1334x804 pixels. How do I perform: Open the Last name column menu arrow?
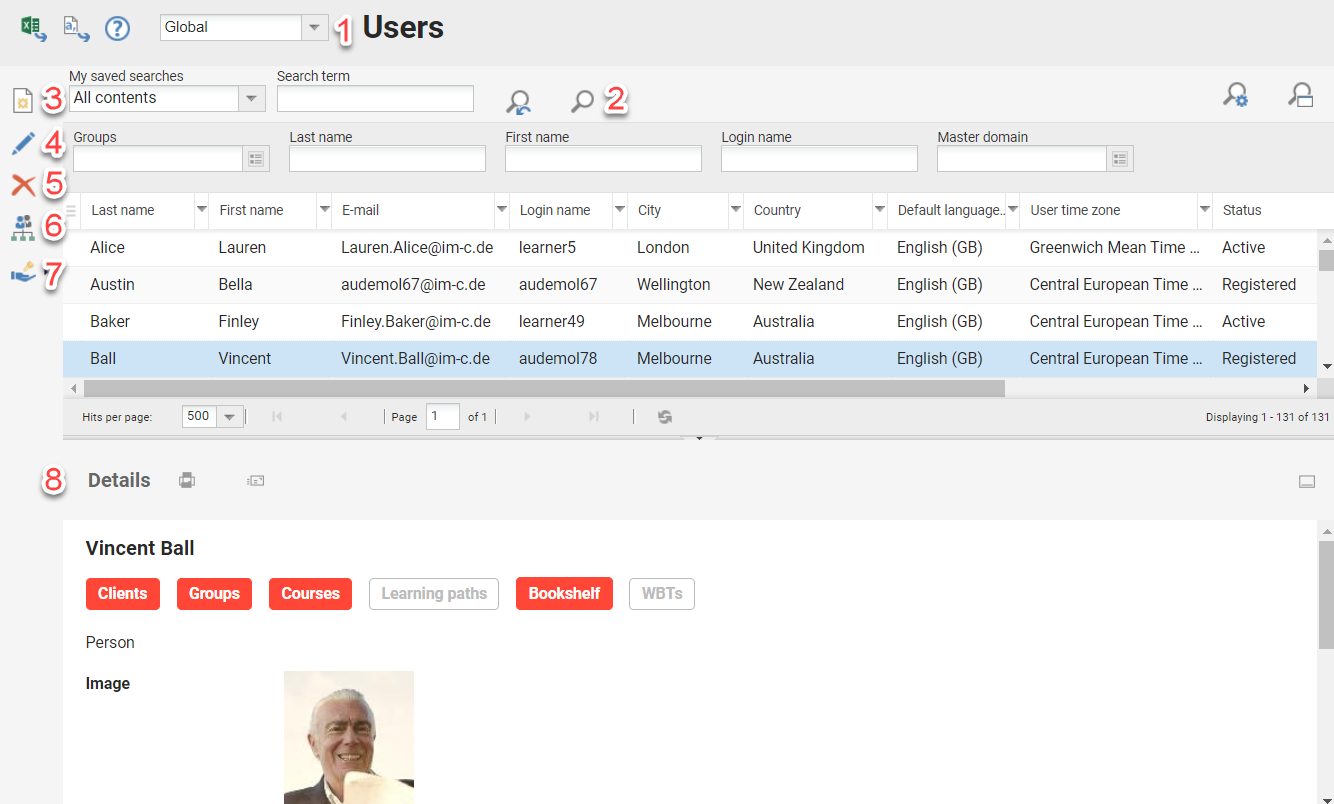coord(201,210)
